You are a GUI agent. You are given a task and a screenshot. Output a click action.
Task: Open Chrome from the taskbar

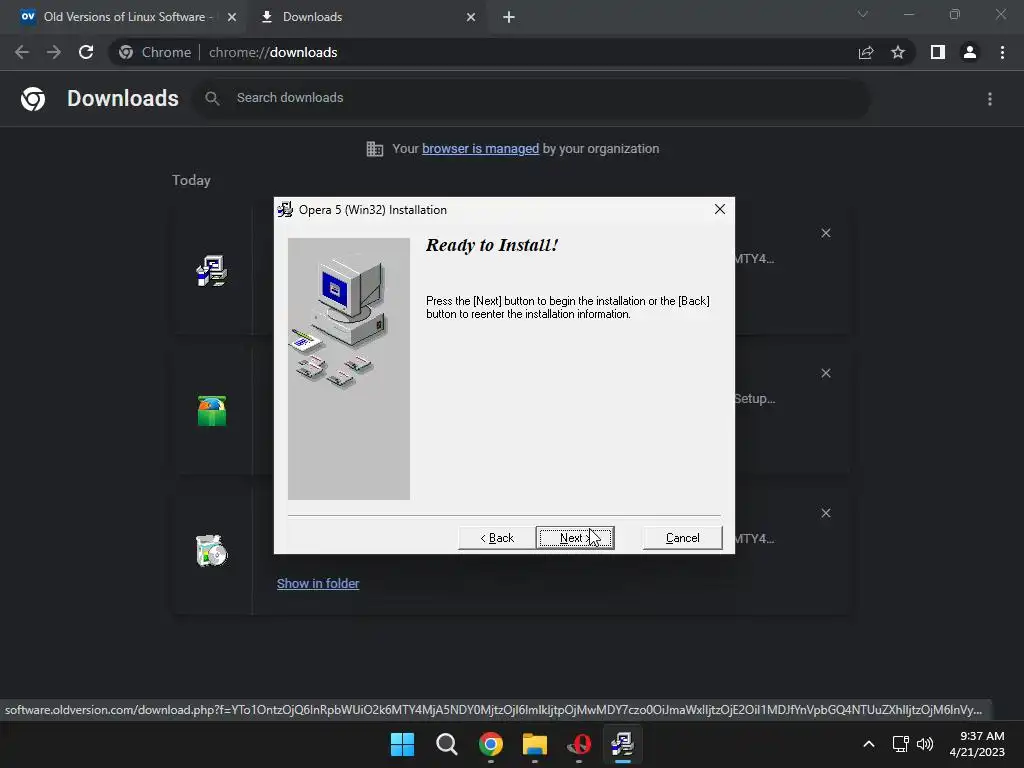click(490, 744)
